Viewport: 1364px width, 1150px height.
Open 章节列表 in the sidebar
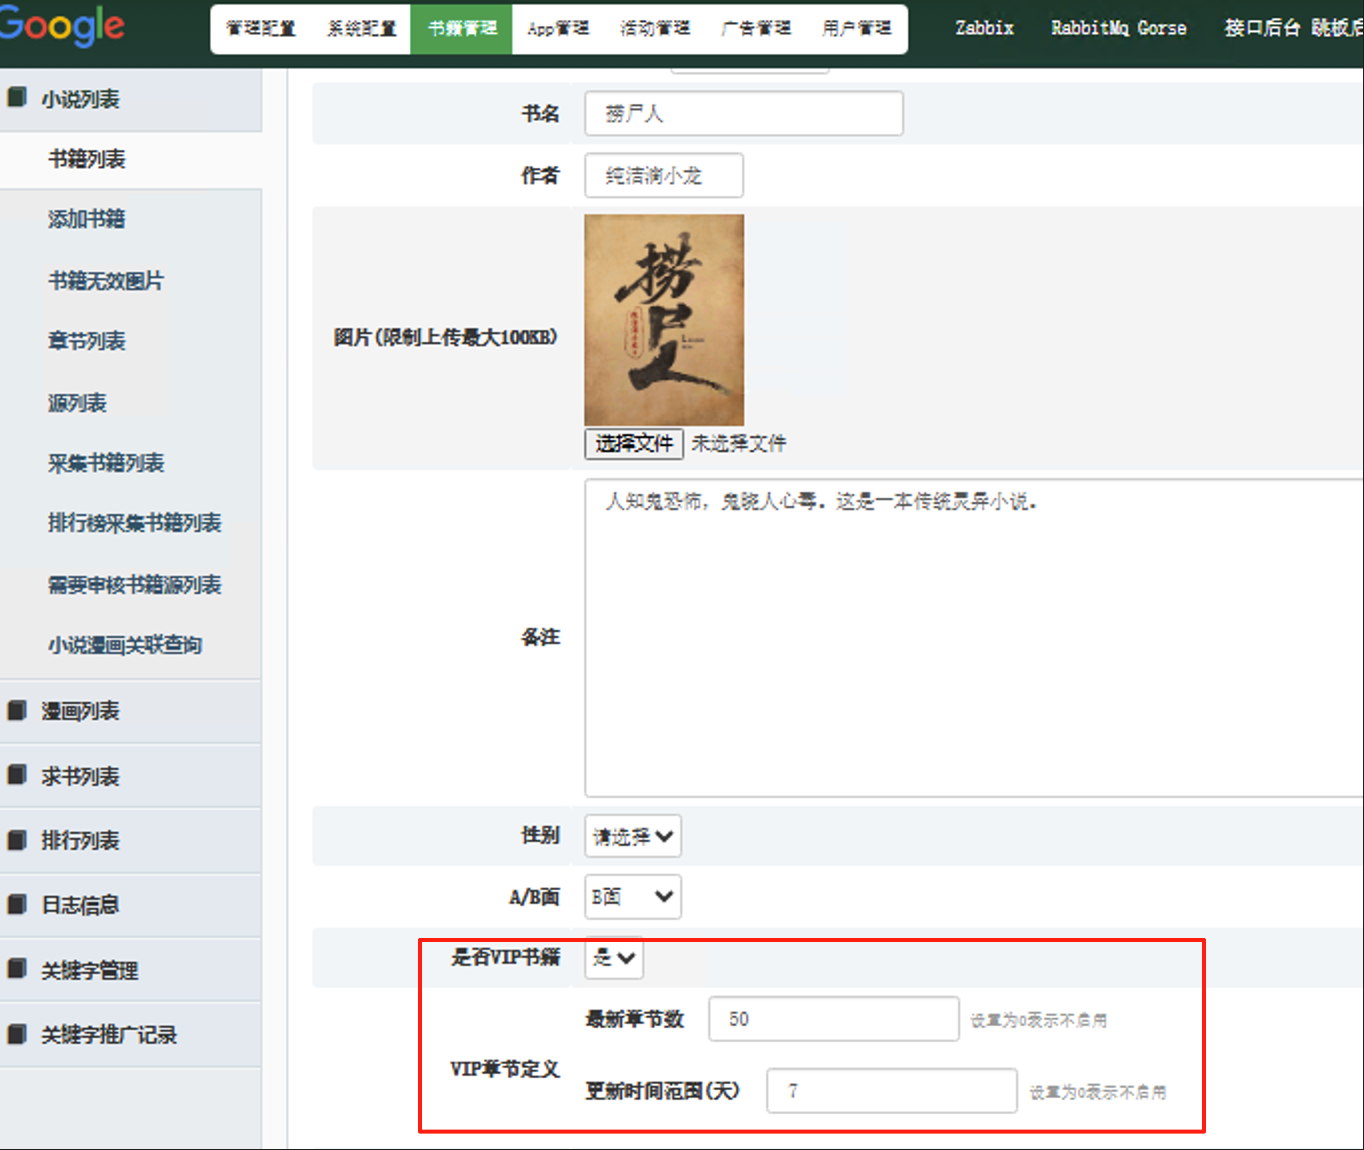(87, 341)
